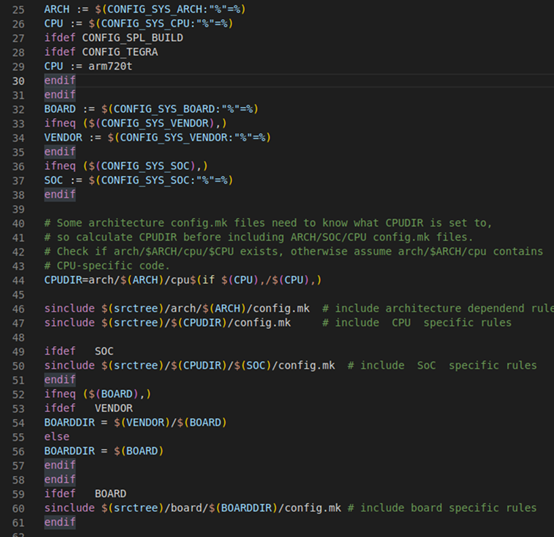Click comment '# include SoC specific rules'
Viewport: 554px width, 537px height.
[x=442, y=366]
